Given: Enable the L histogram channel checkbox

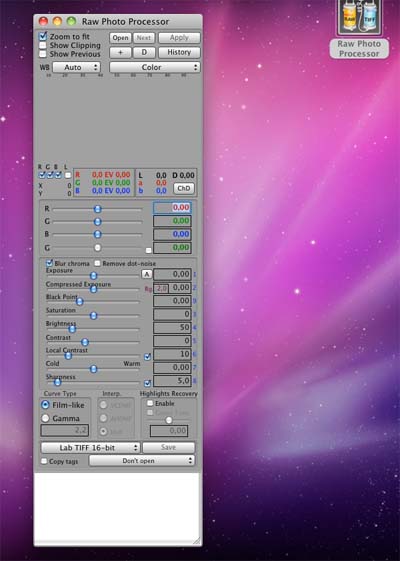Looking at the screenshot, I should click(x=68, y=175).
